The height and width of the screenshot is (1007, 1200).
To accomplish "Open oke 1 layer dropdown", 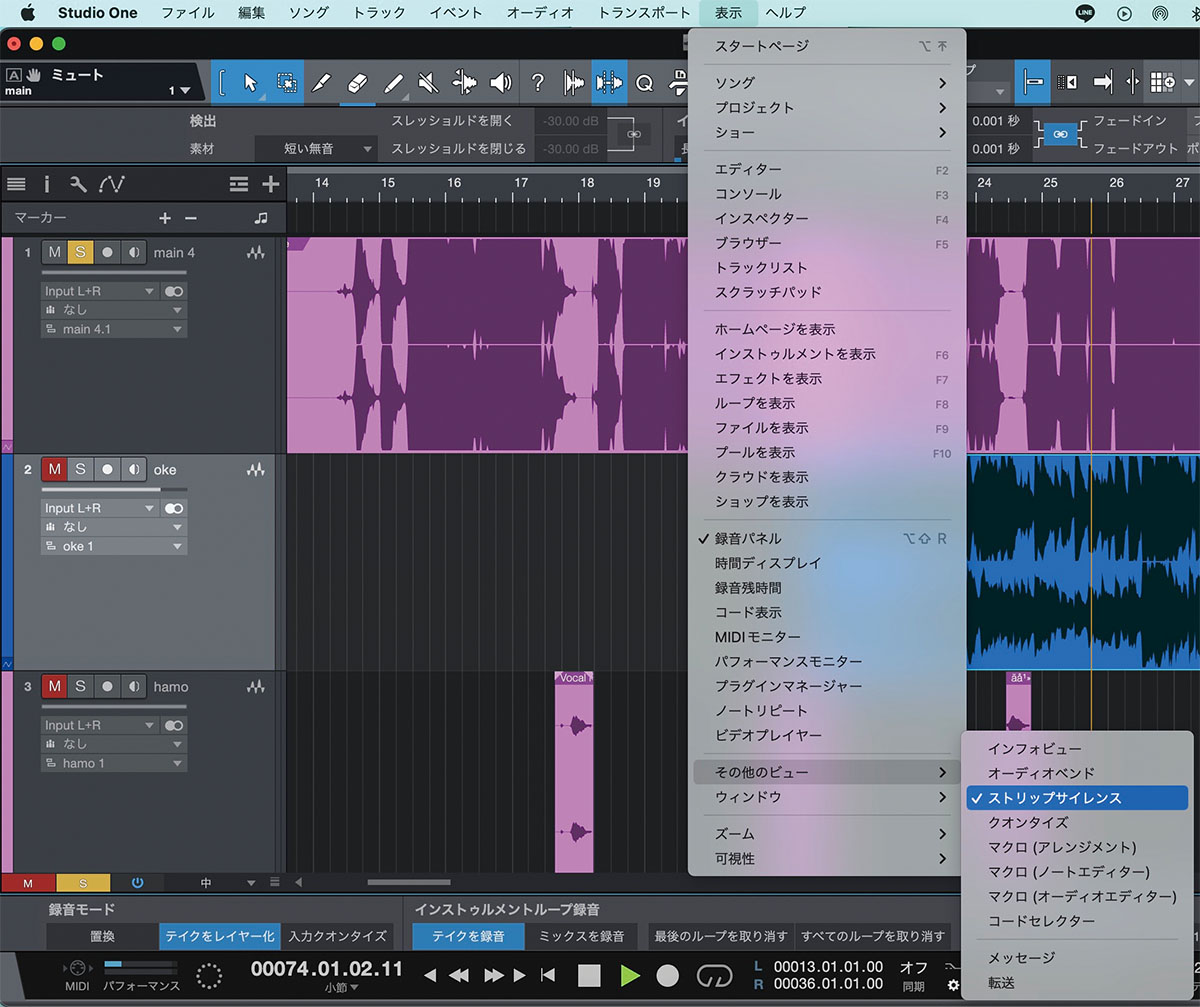I will coord(114,546).
